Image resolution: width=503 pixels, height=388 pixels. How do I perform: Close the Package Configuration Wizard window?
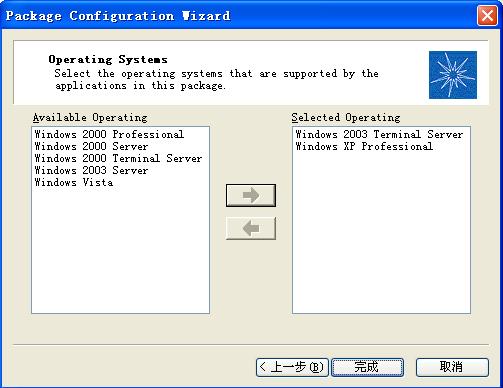487,16
